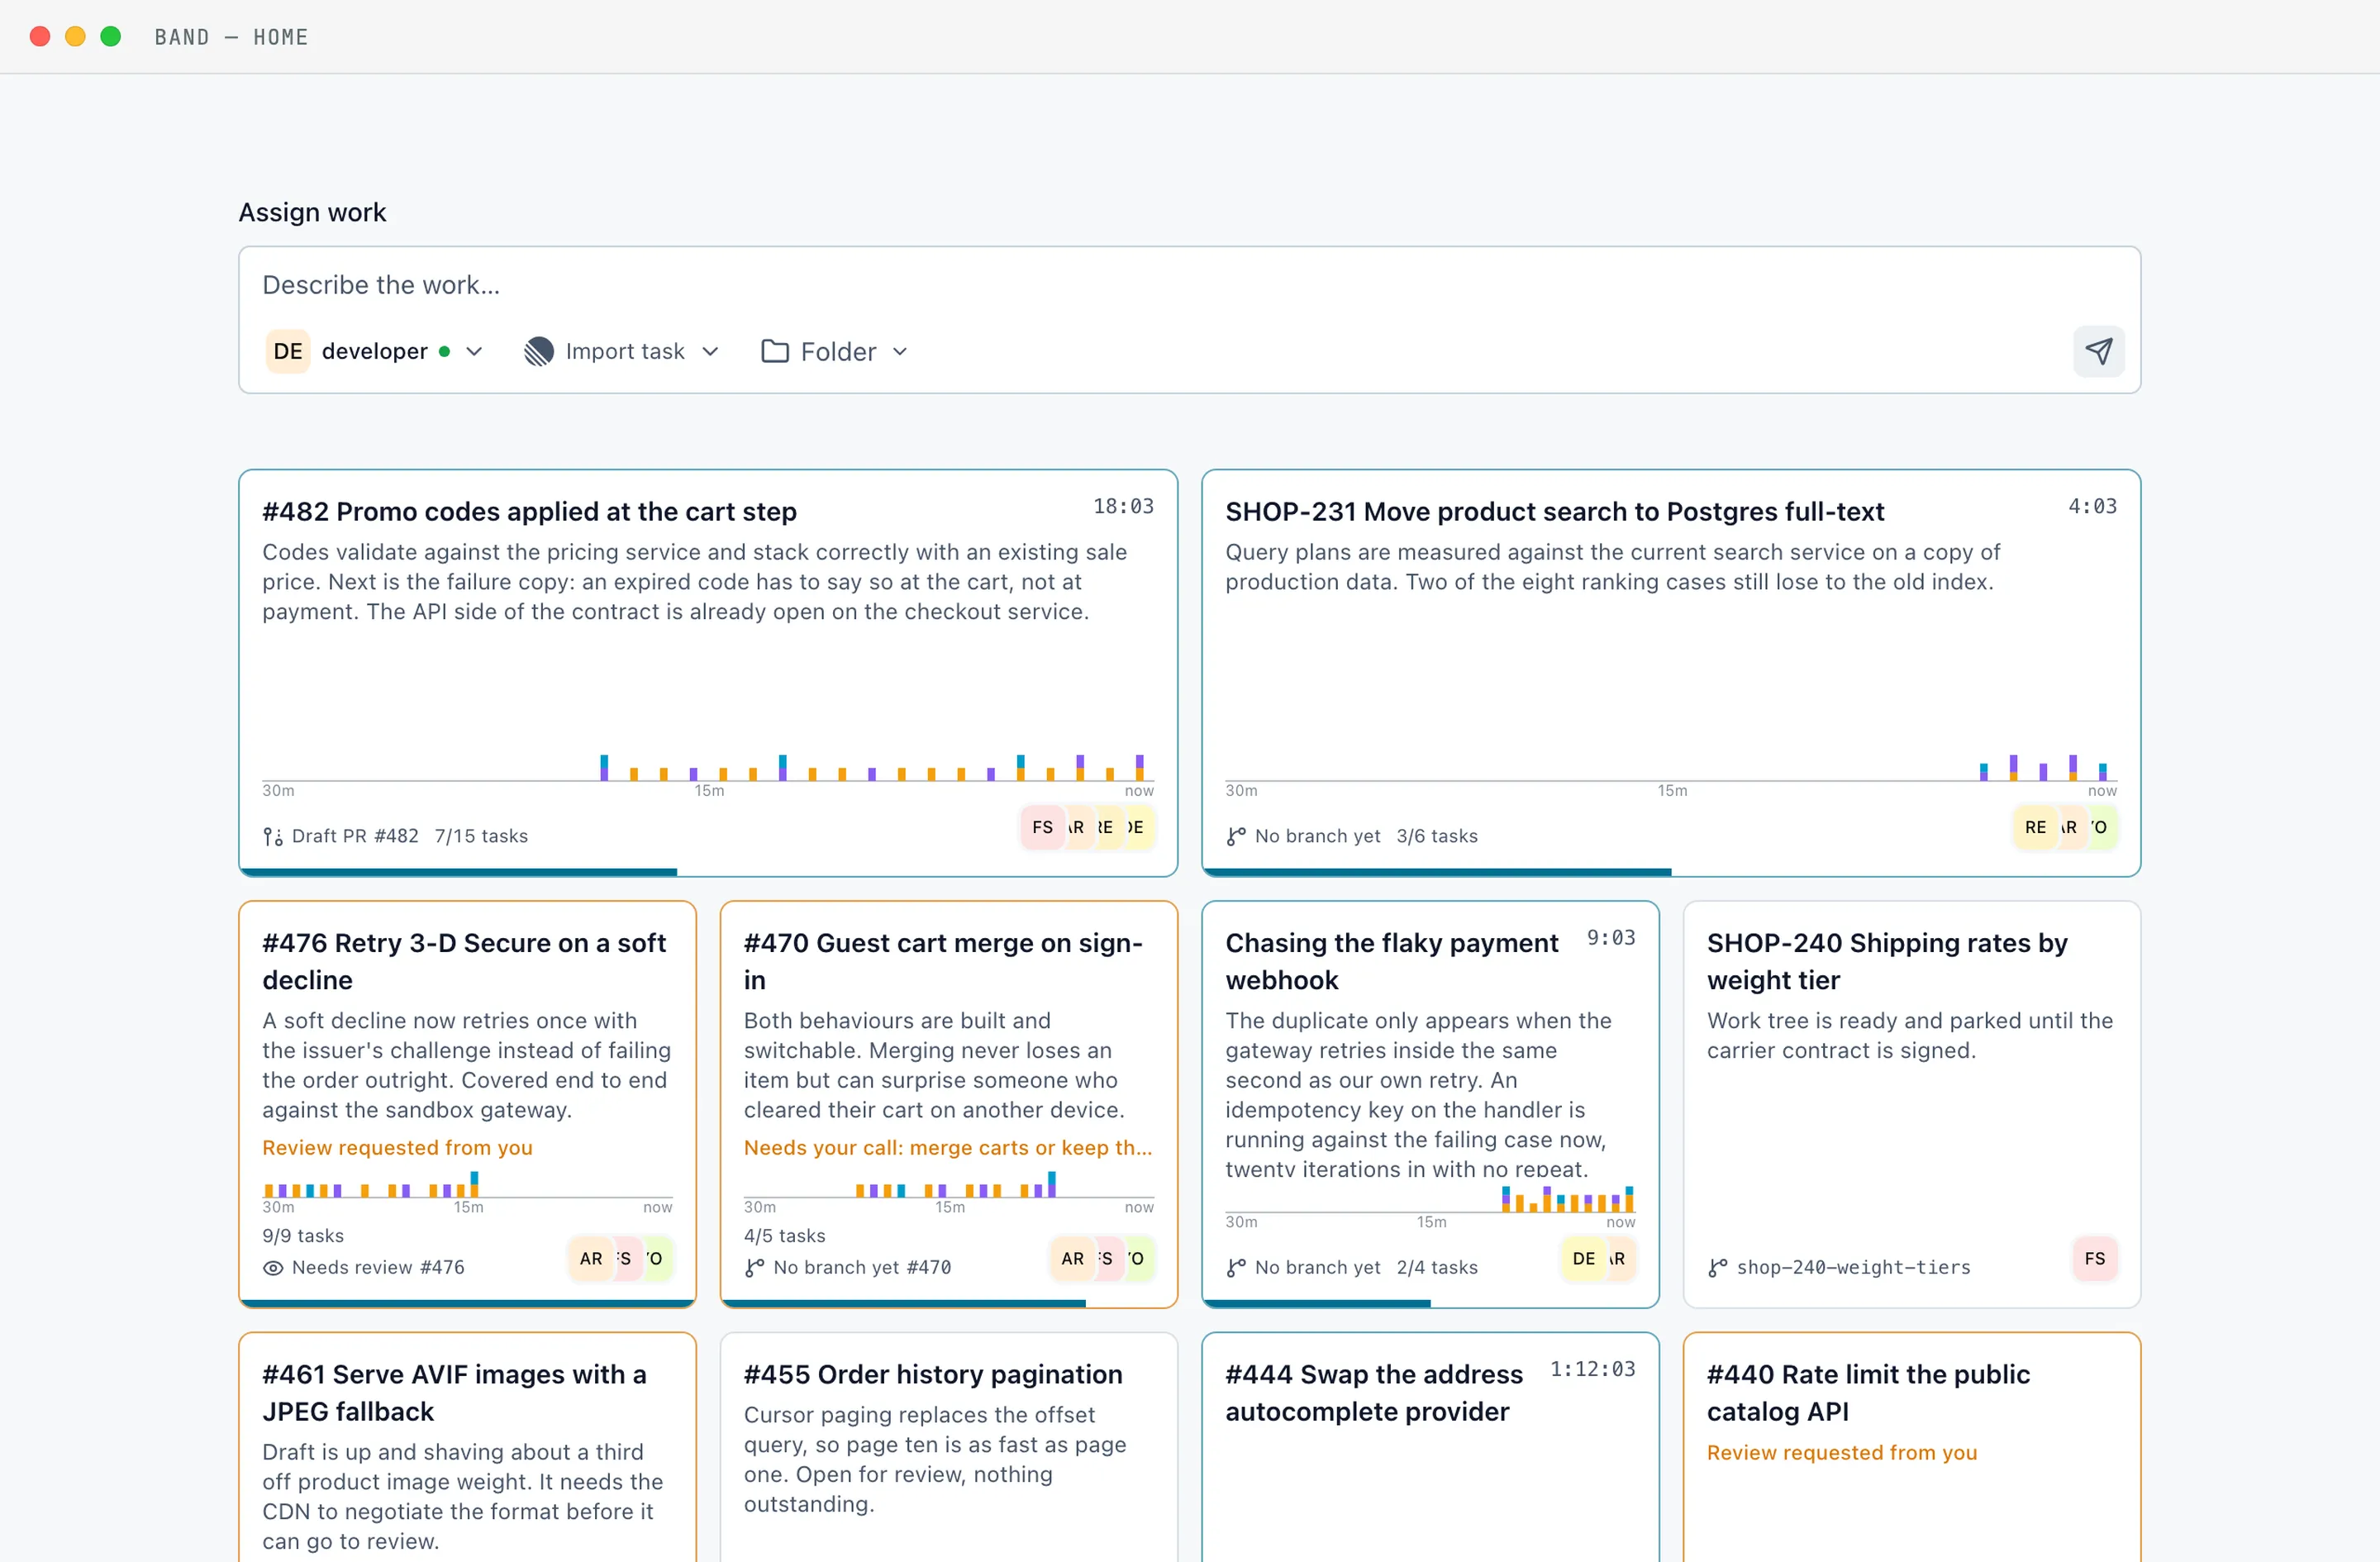Click Review requested from you on #476
The width and height of the screenshot is (2380, 1562).
(x=397, y=1147)
